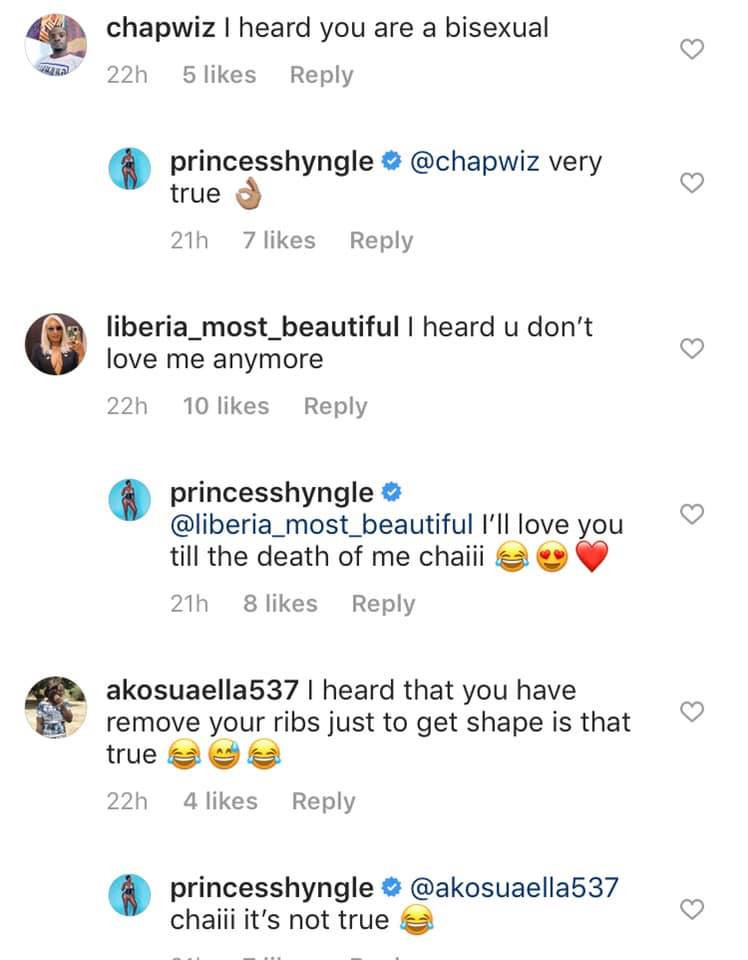
Task: Reply to liberia_most_beautiful's comment
Action: coord(335,406)
